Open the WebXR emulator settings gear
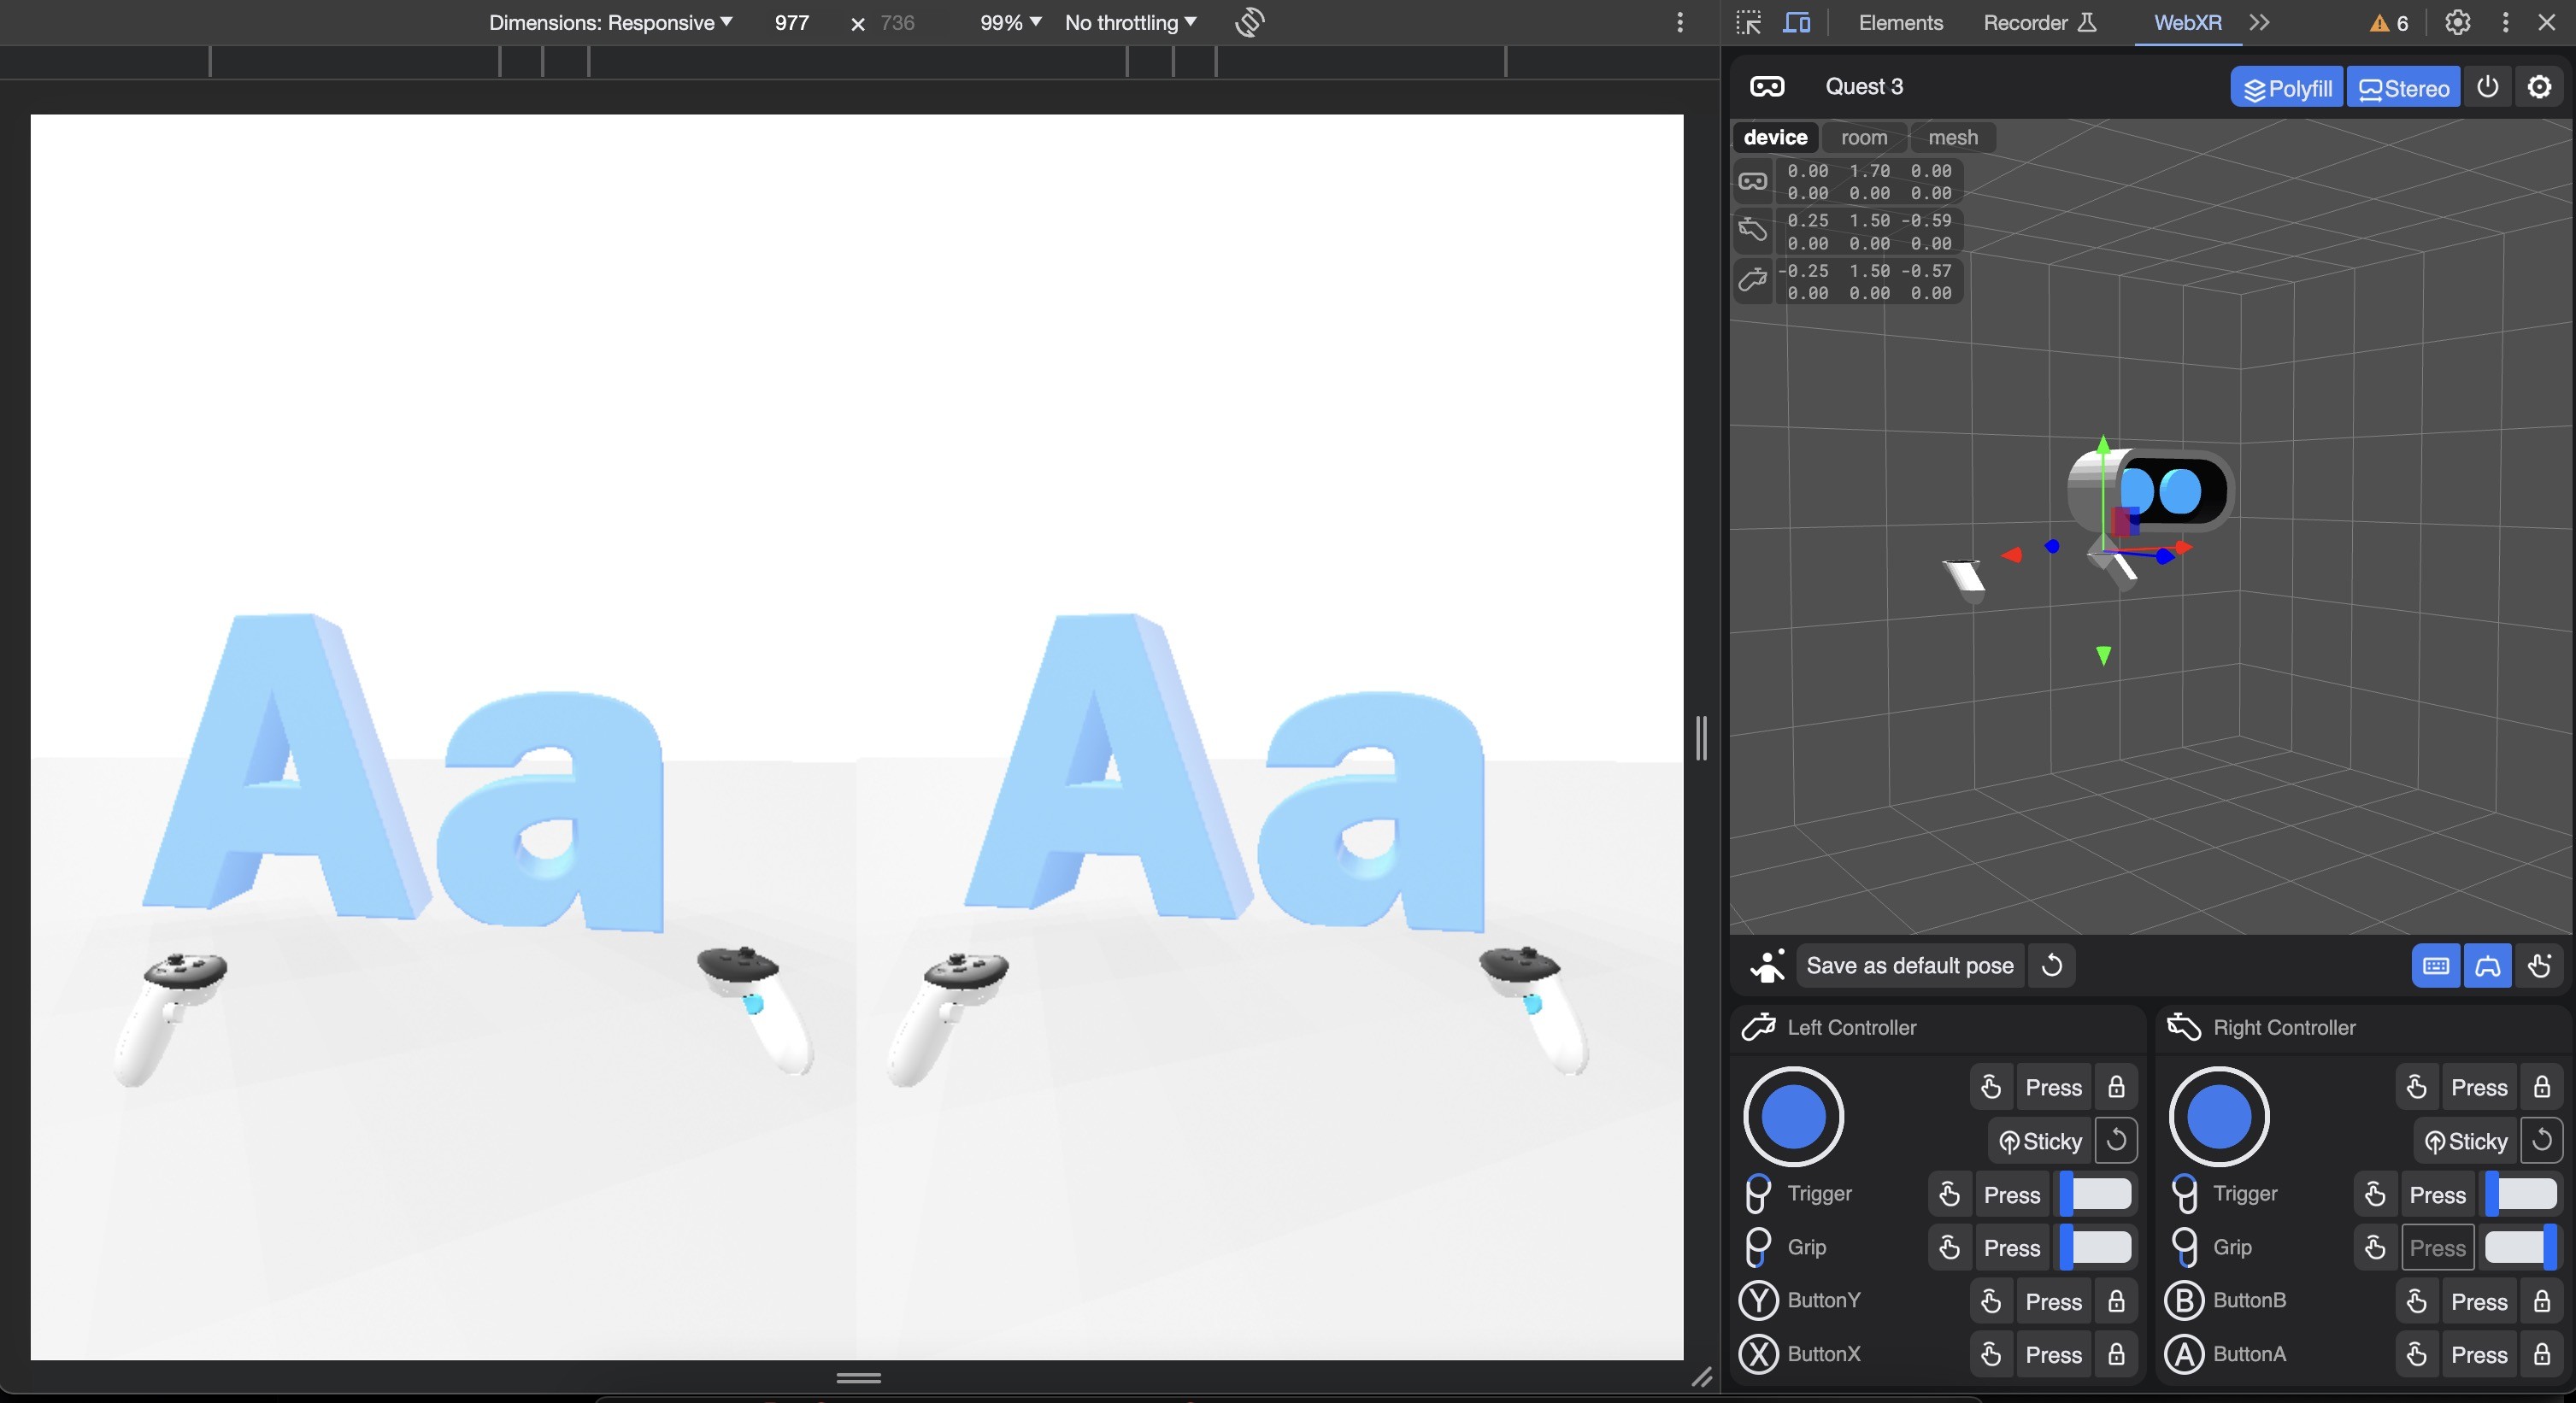 tap(2540, 87)
